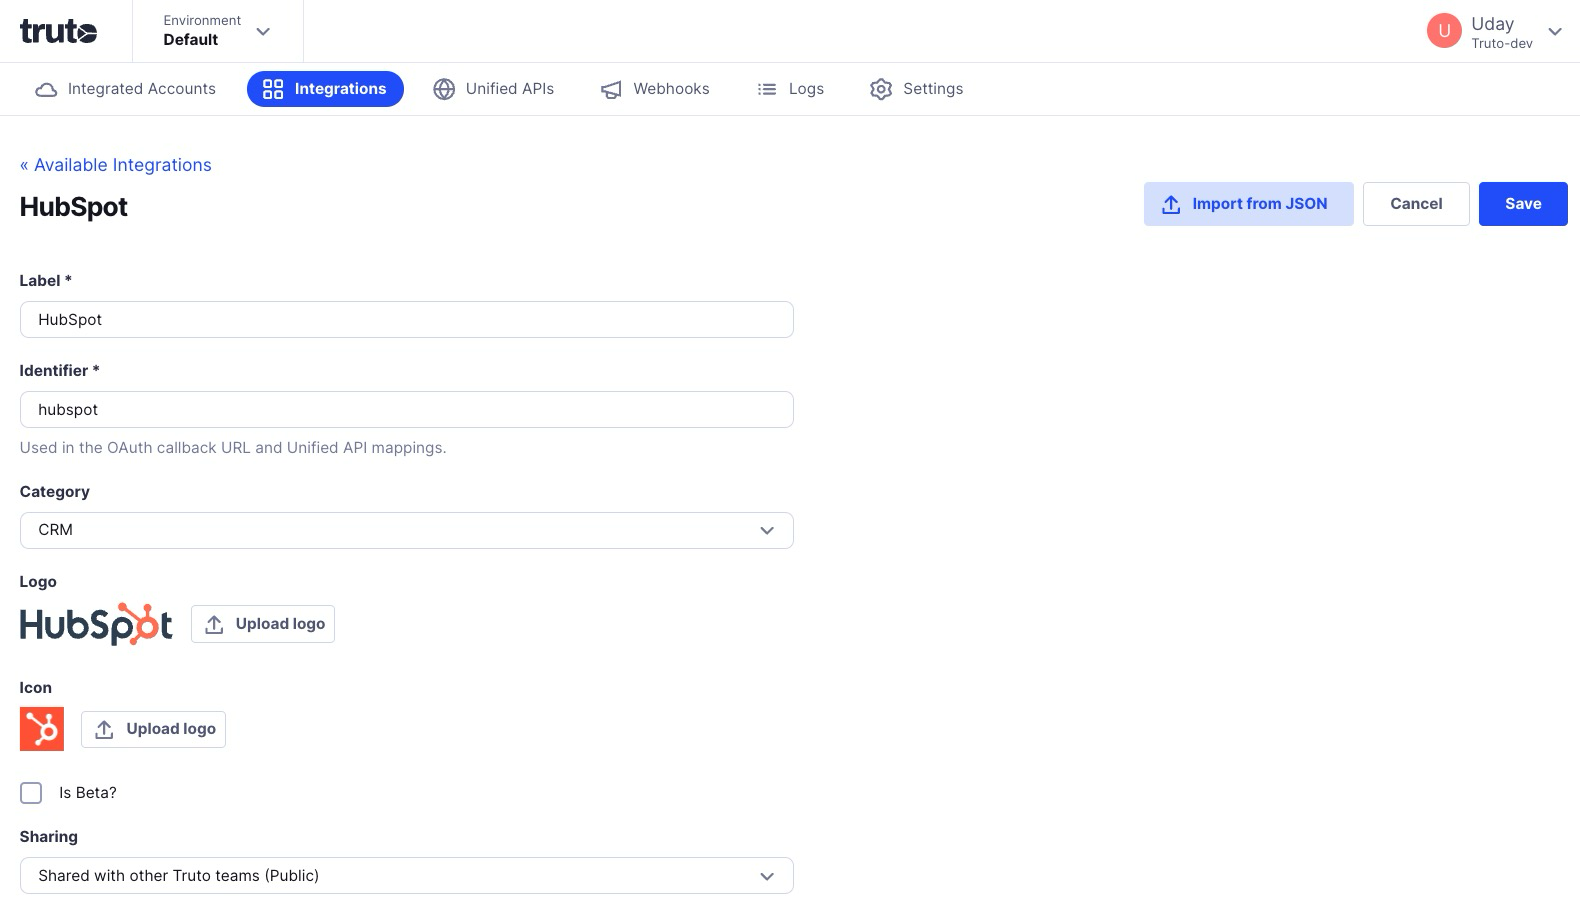Focus the Label input field
The height and width of the screenshot is (918, 1580).
(x=407, y=320)
